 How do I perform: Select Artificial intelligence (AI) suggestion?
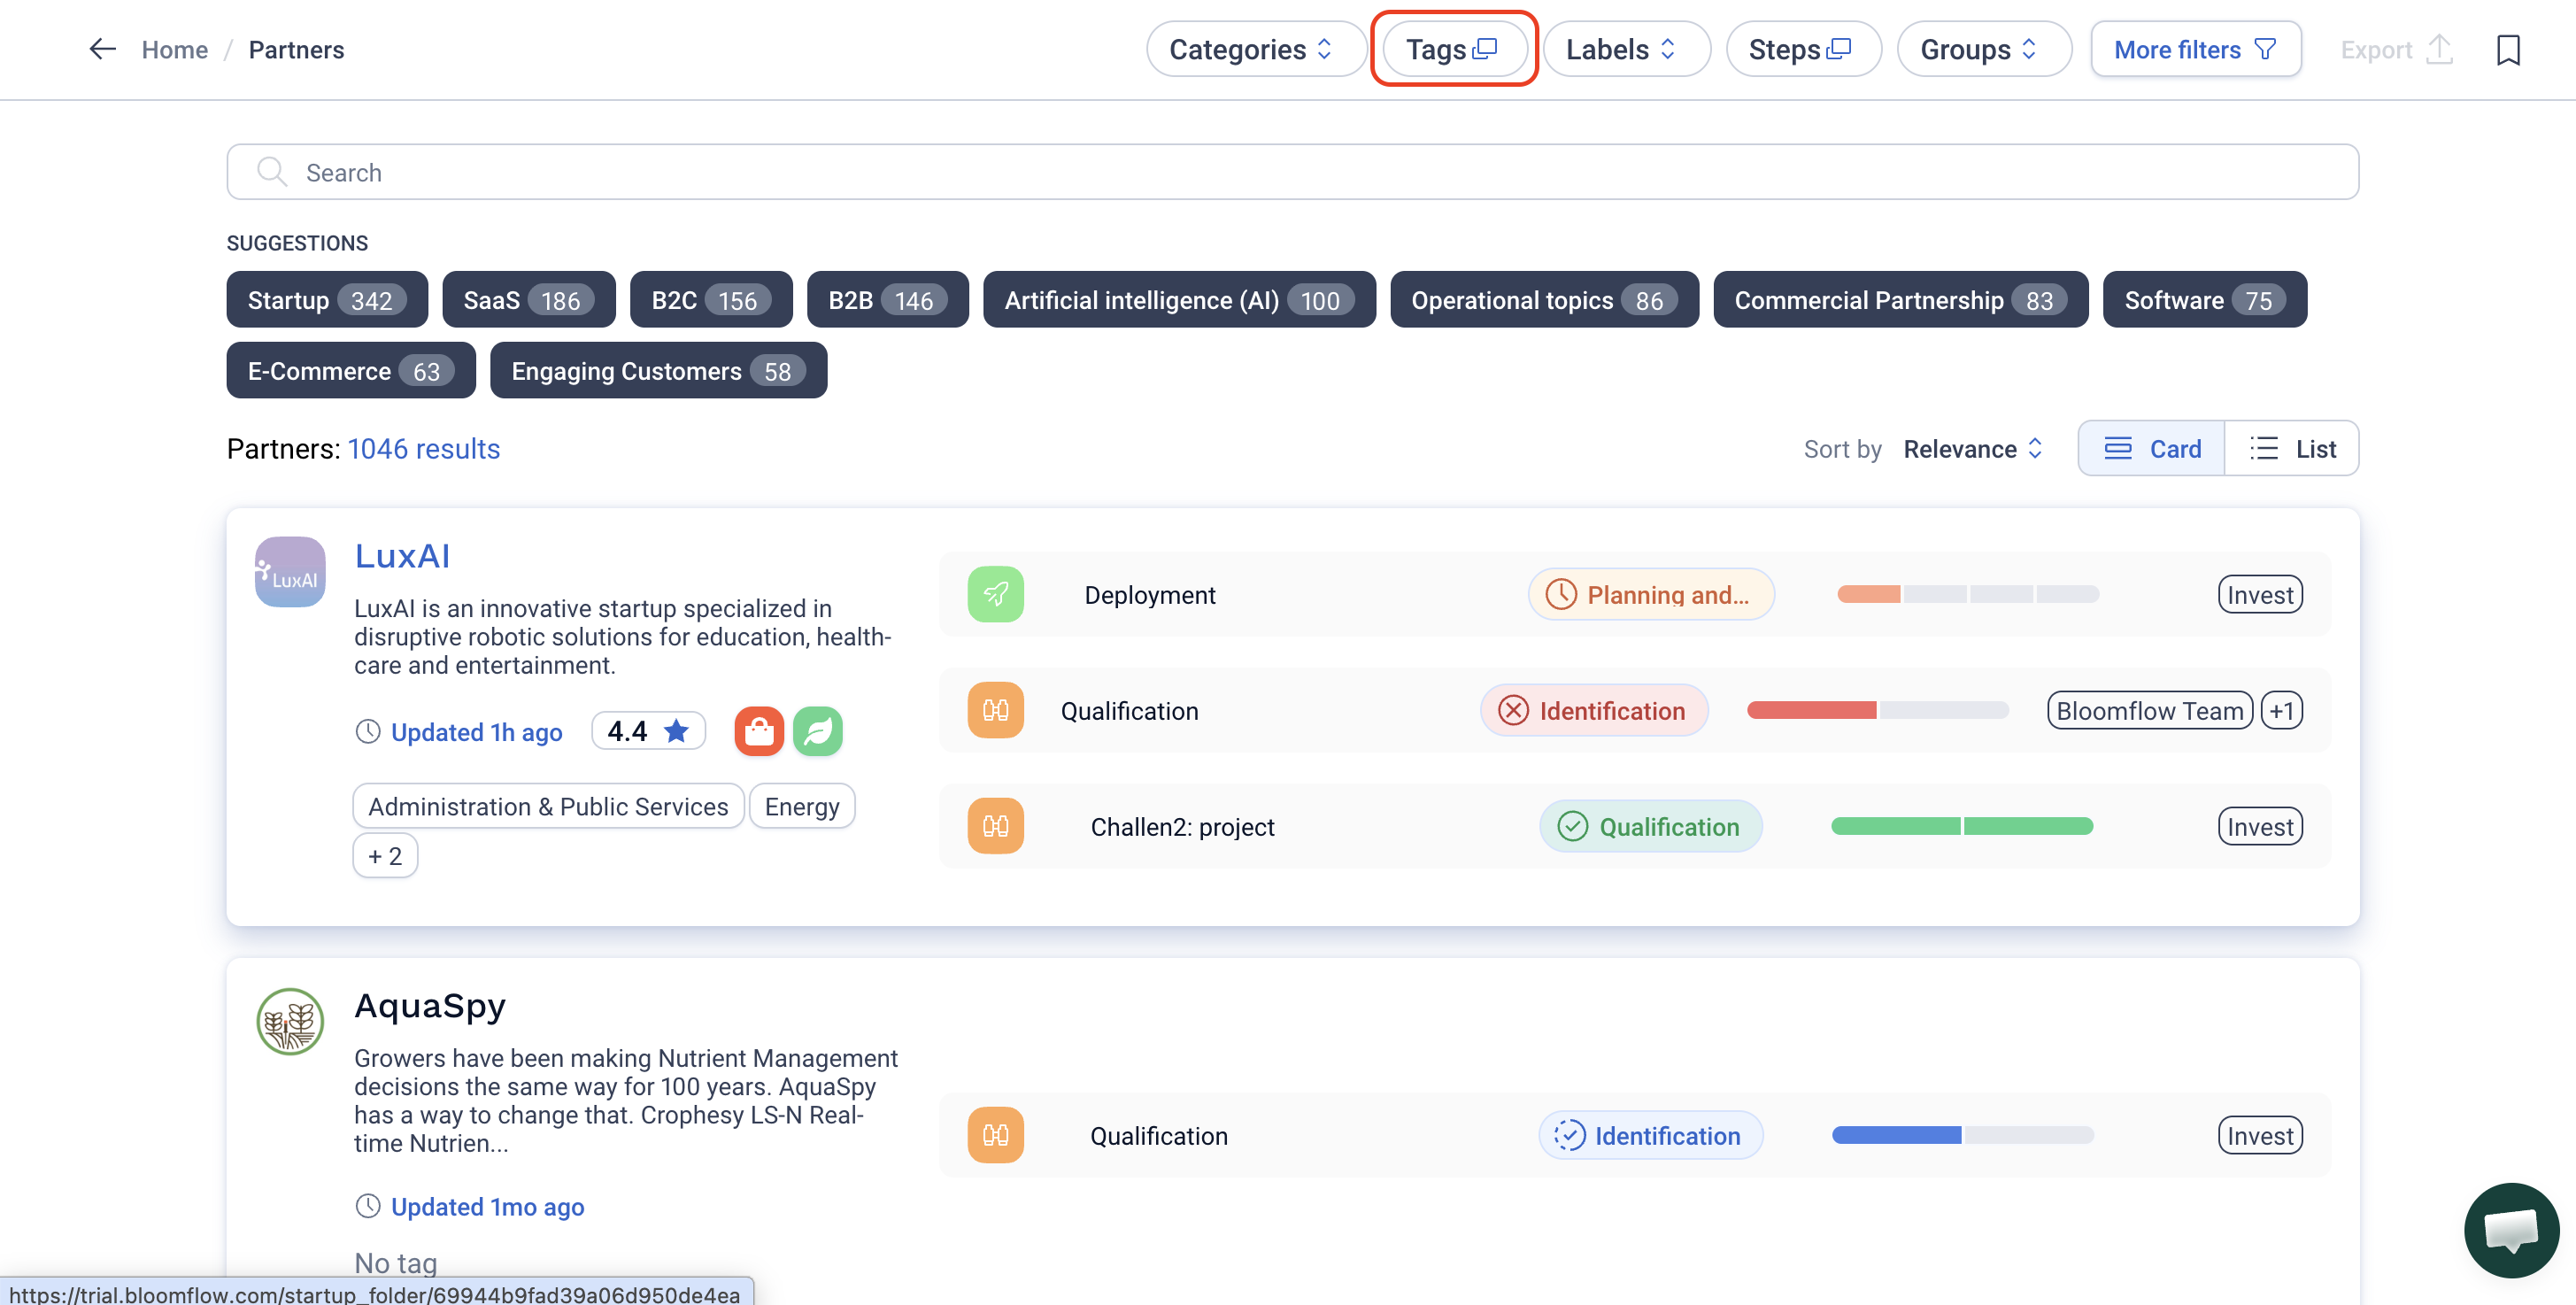pos(1179,300)
